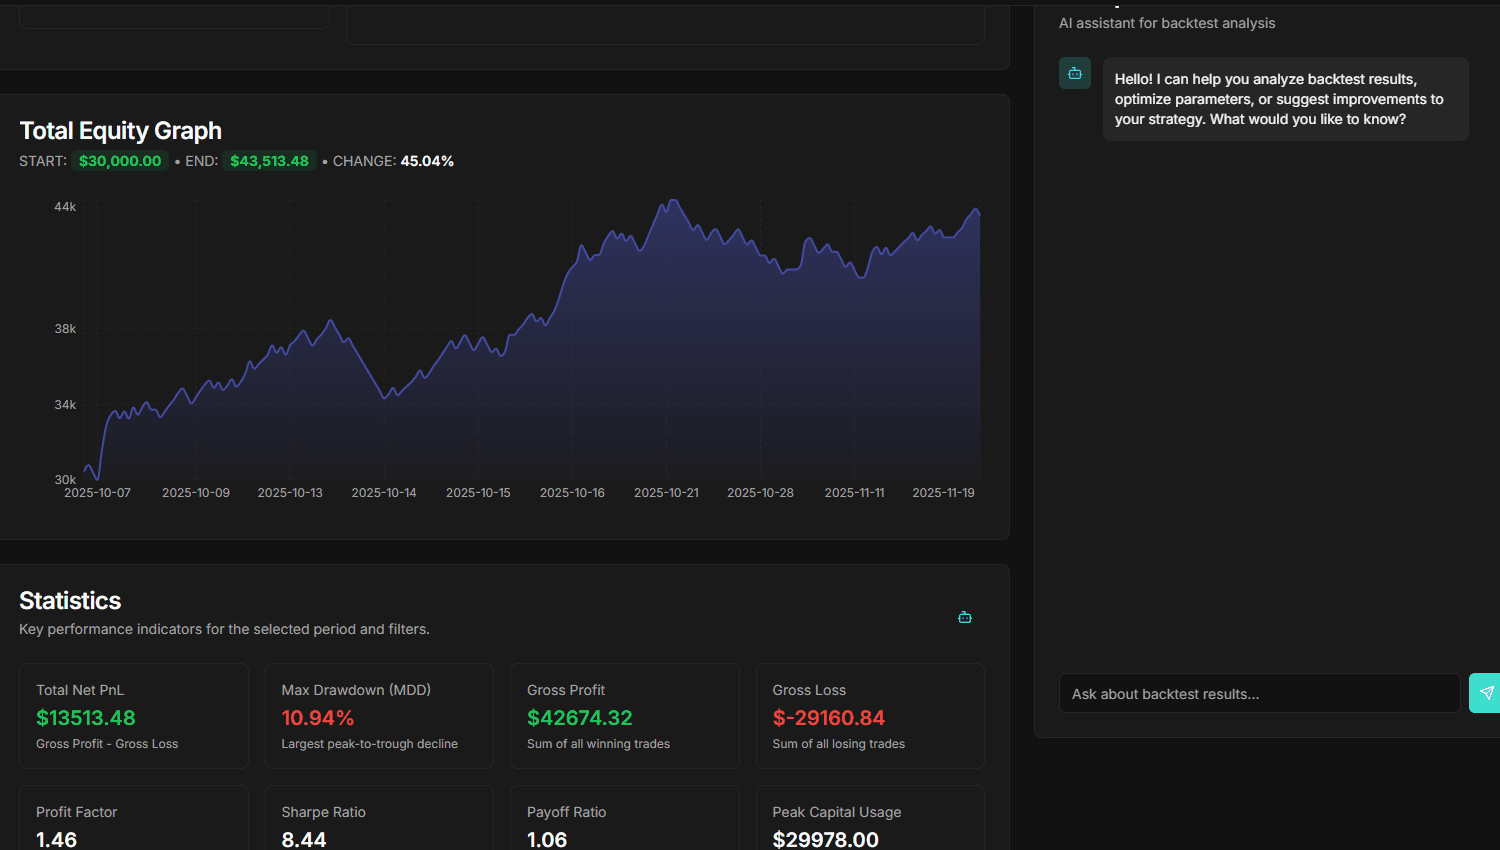Click the Total Equity Graph title
Screen dimensions: 1500x850
click(120, 130)
